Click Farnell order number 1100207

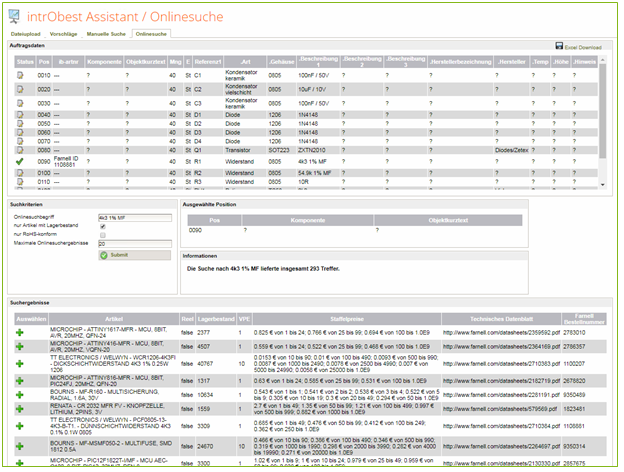tap(574, 363)
